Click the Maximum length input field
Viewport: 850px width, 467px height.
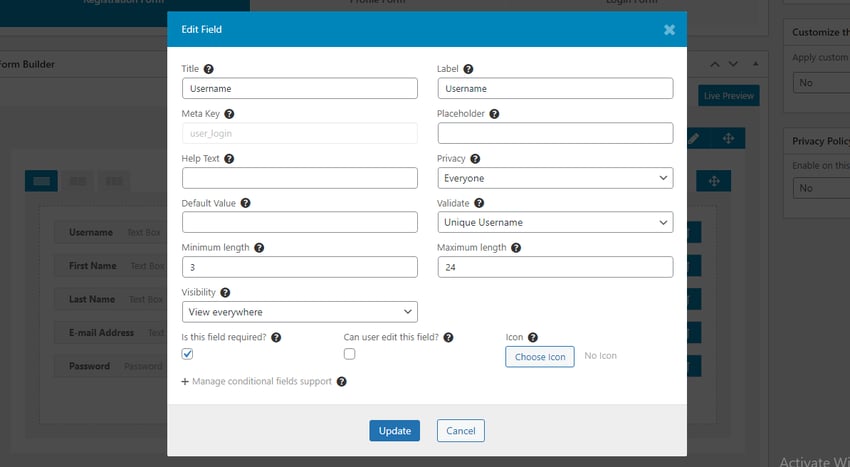[555, 267]
